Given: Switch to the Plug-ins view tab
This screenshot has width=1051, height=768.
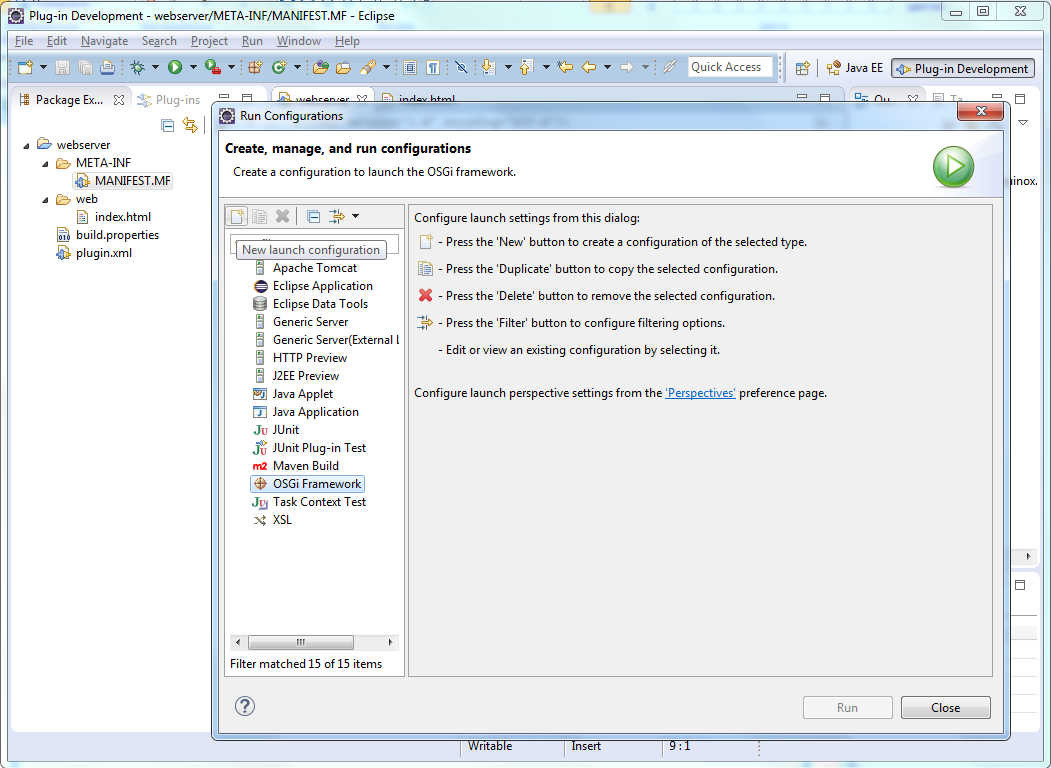Looking at the screenshot, I should (x=168, y=100).
